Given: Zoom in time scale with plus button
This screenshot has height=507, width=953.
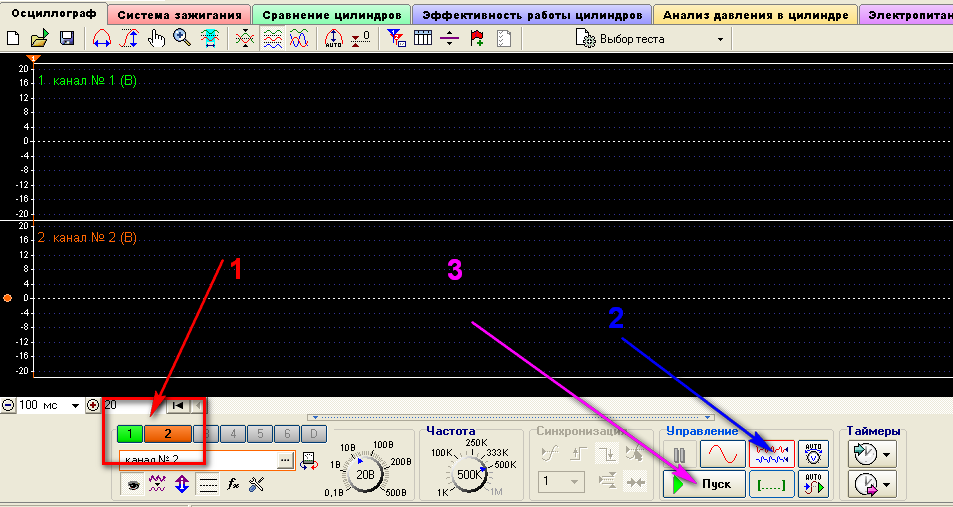Looking at the screenshot, I should pos(93,405).
